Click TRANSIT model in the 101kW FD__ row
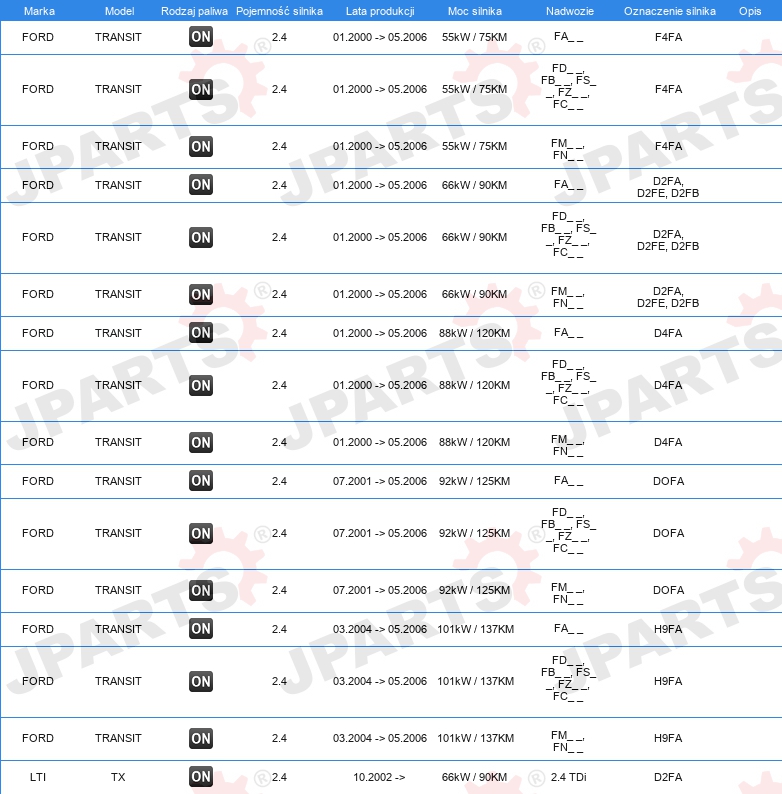Image resolution: width=782 pixels, height=794 pixels. pos(118,682)
